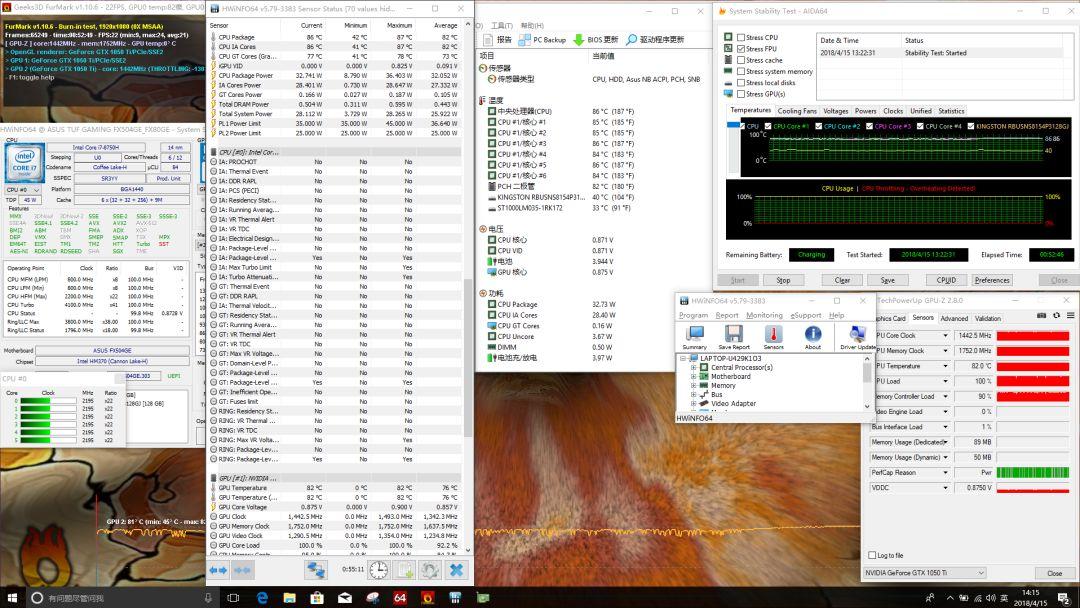Expand the Central Processor(s) tree node
Screen dimensions: 1080x608
tap(693, 368)
